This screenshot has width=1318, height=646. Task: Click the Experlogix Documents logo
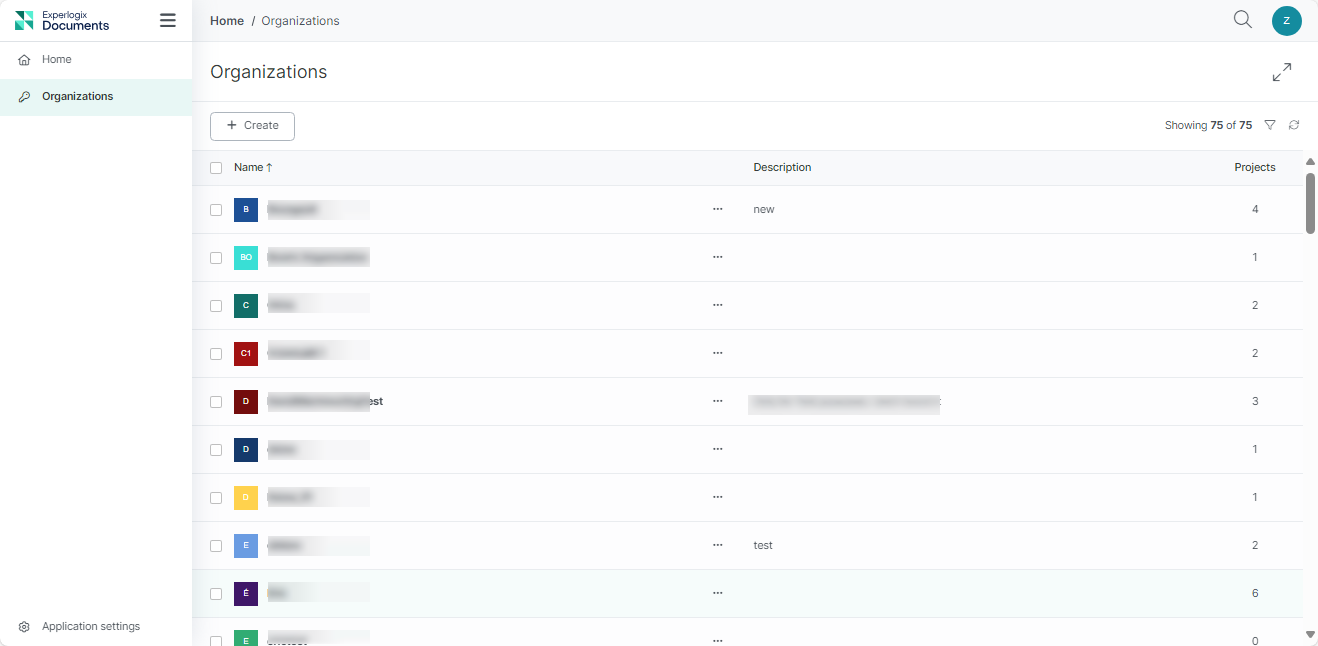click(x=62, y=20)
